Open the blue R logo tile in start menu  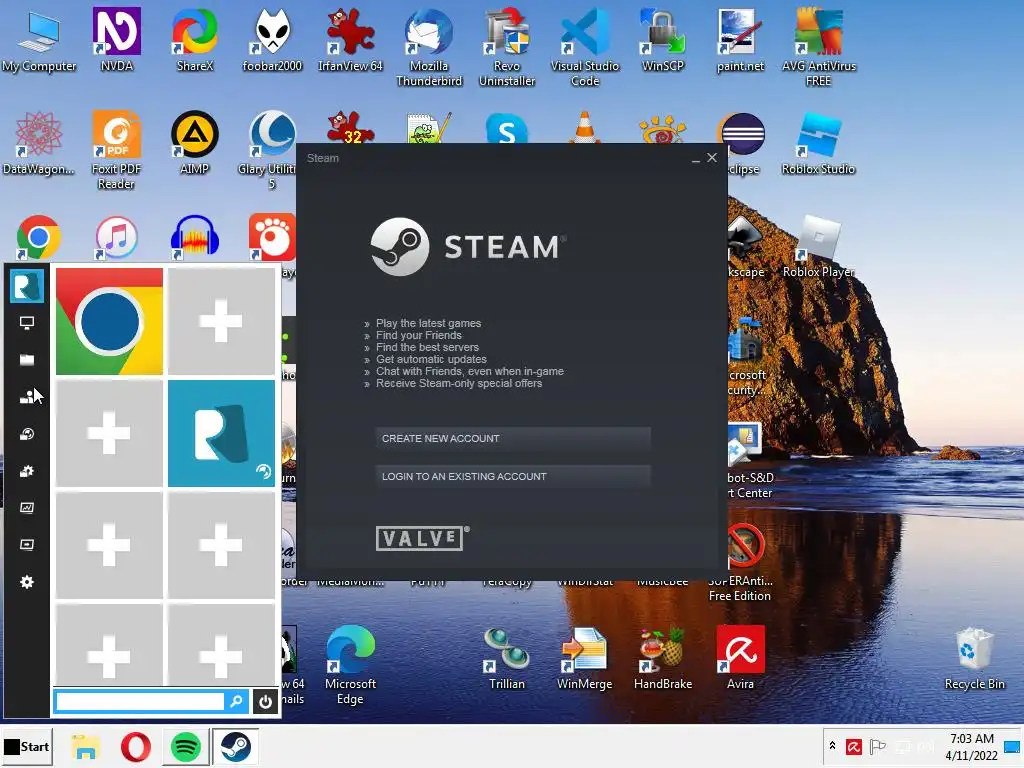pos(221,434)
